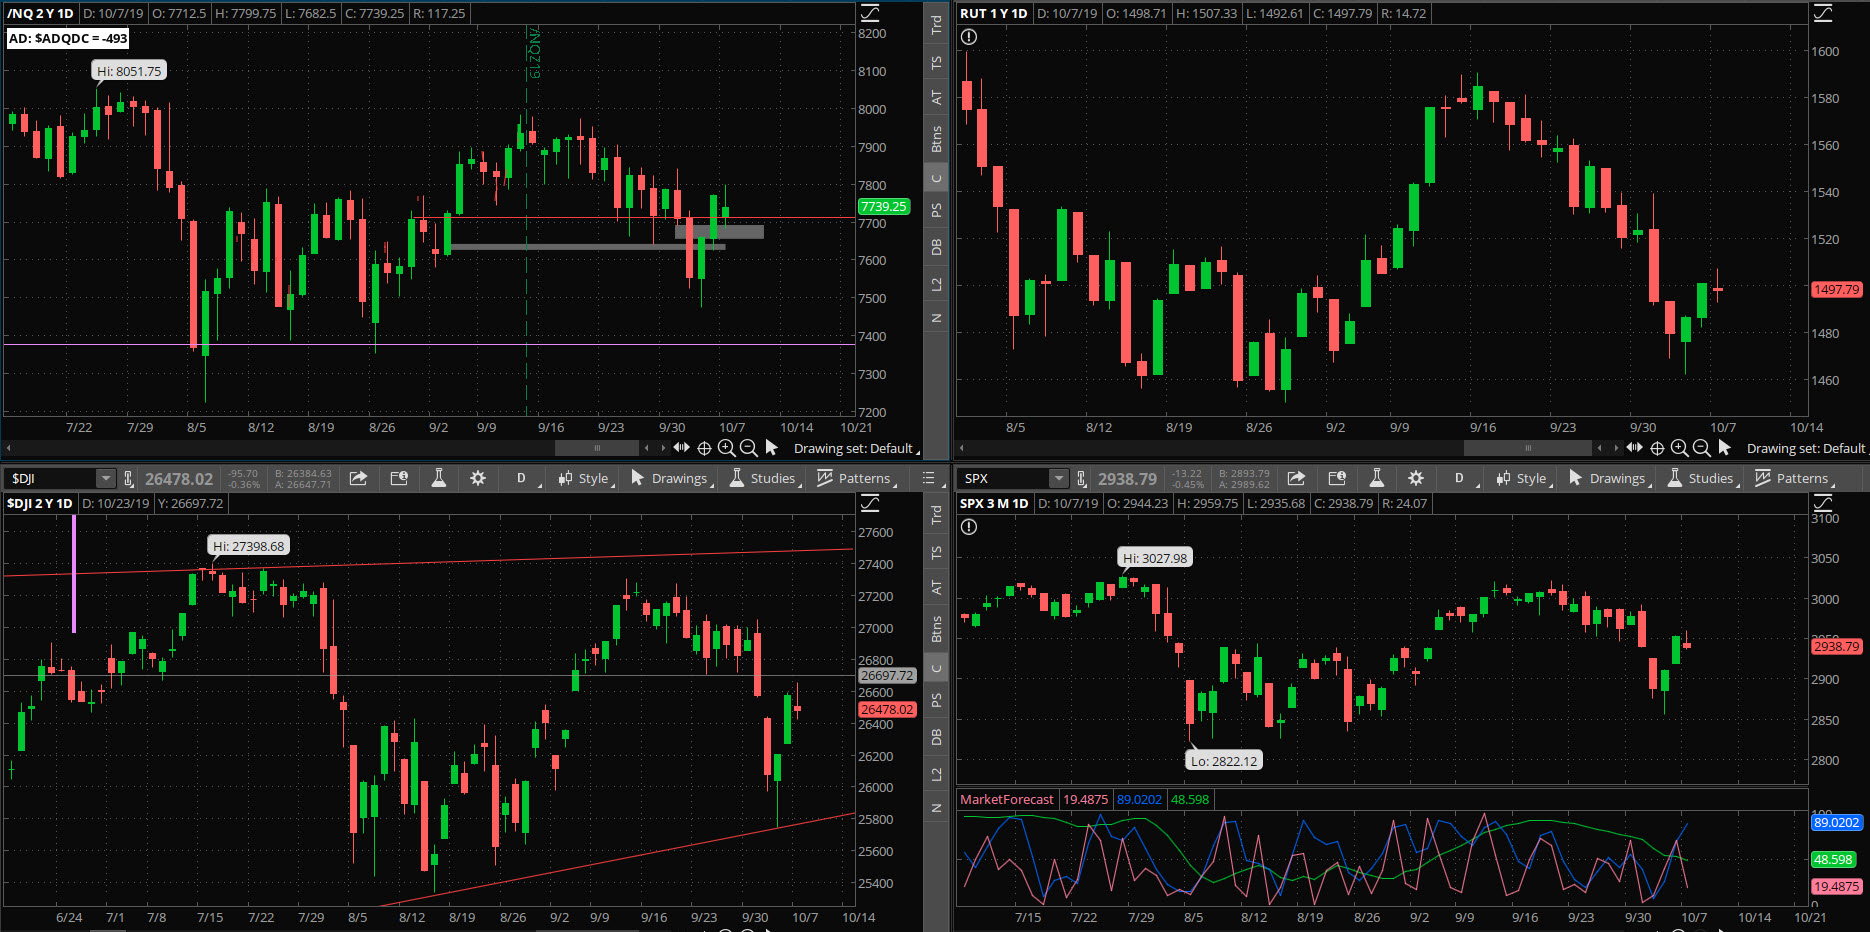Open the Trd side tab beside the /NQ chart

(x=936, y=25)
